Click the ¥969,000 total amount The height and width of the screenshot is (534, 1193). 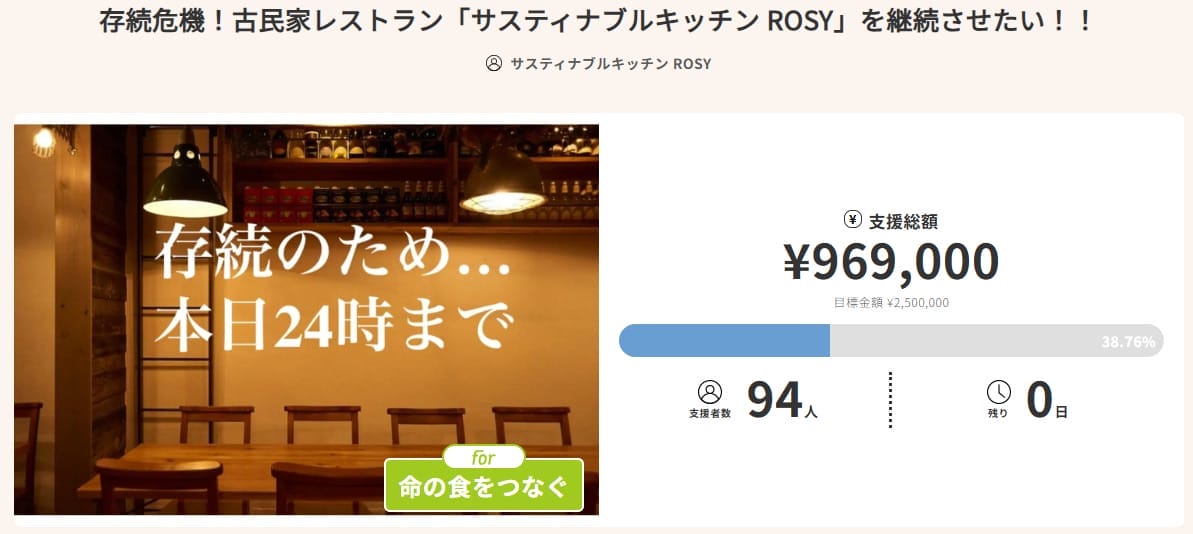[891, 262]
